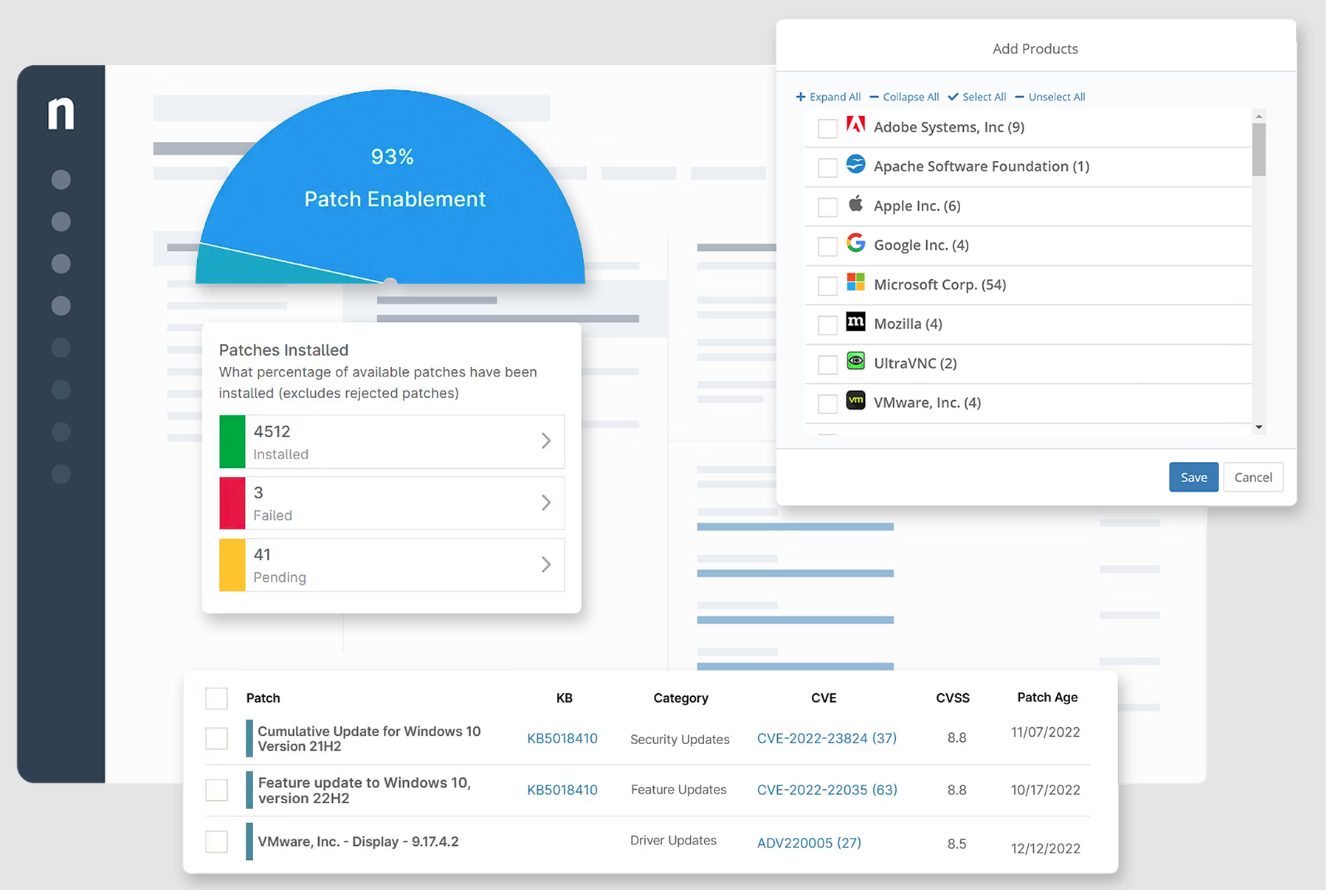The width and height of the screenshot is (1326, 890).
Task: Click the Mozilla logo icon
Action: [855, 322]
